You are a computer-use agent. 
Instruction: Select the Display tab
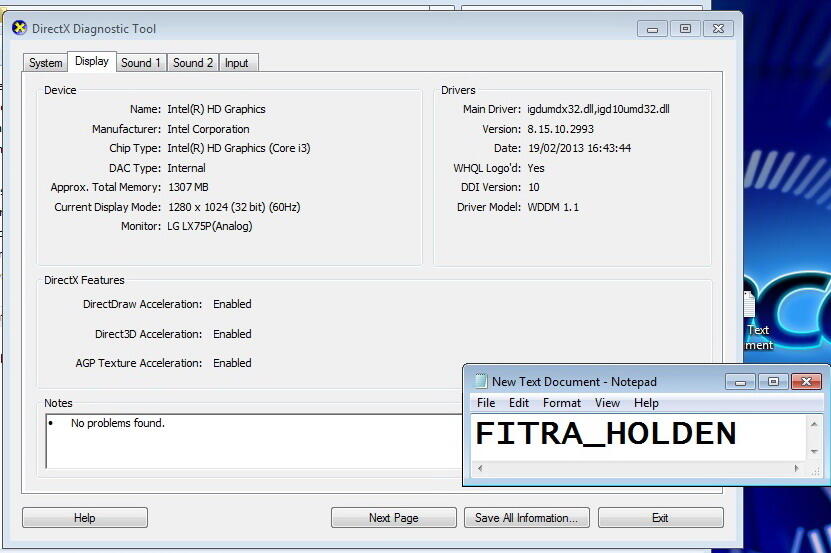point(92,61)
